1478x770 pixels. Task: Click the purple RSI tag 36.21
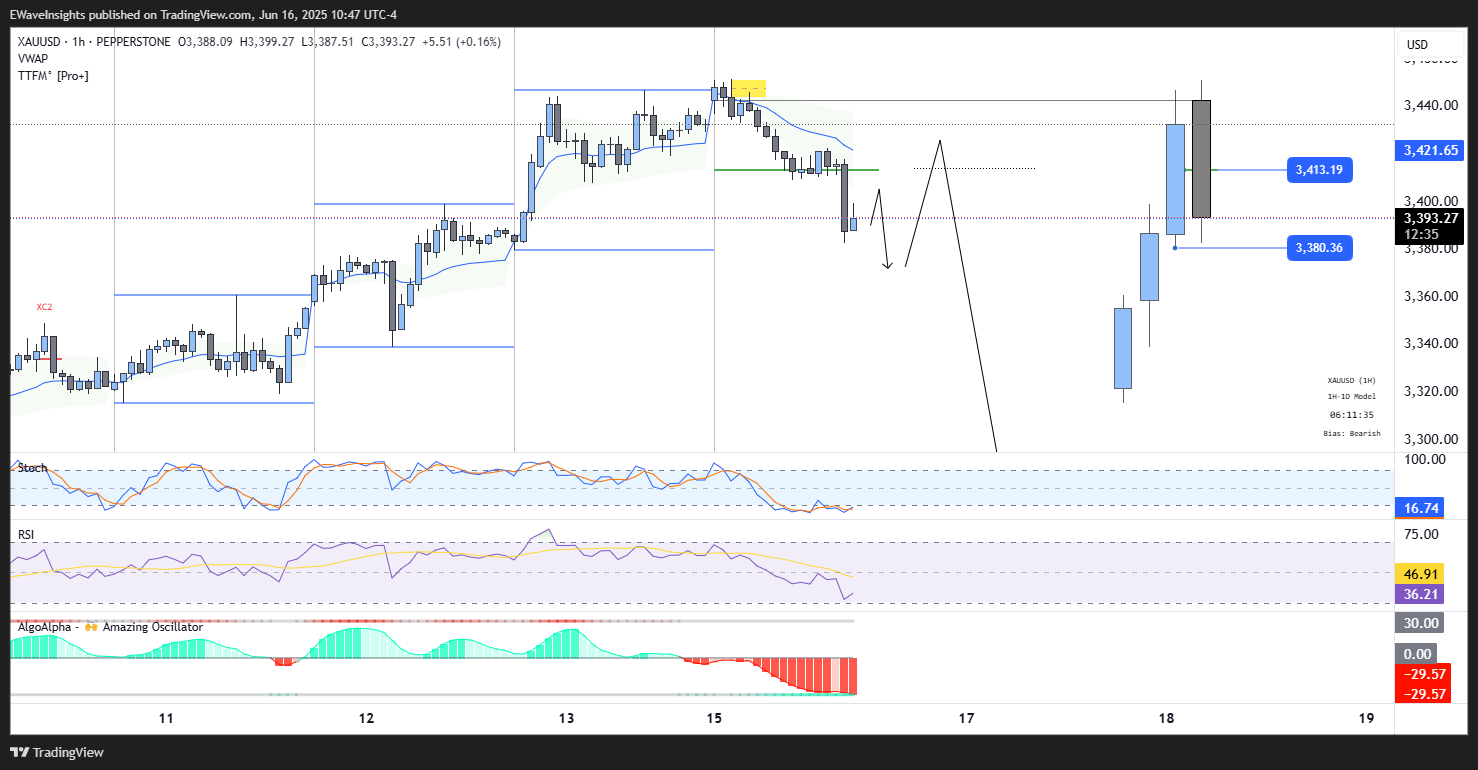point(1420,594)
